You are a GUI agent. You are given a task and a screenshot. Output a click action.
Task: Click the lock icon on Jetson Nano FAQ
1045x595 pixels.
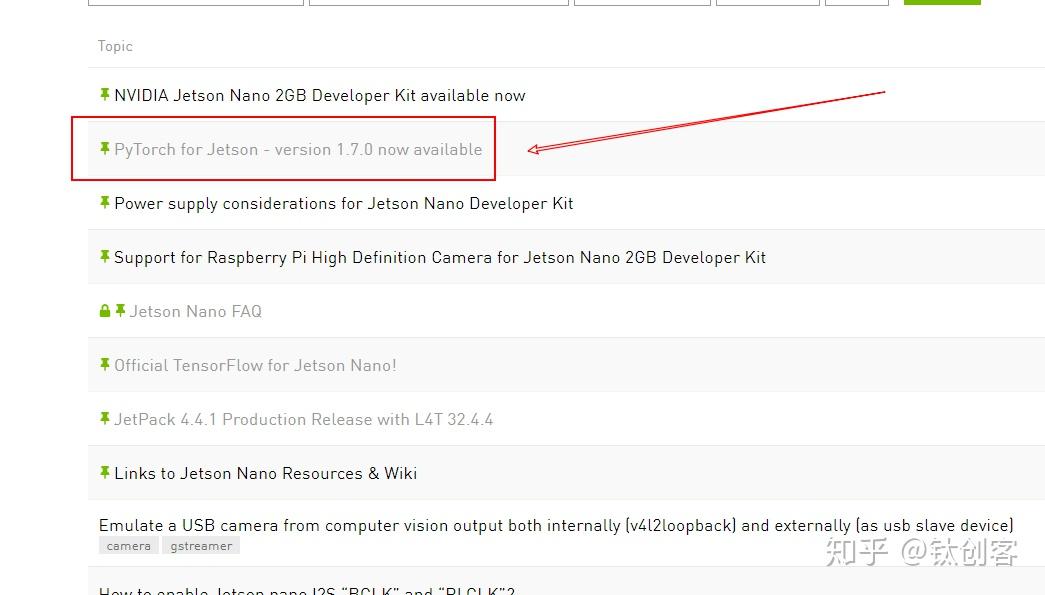(x=105, y=311)
